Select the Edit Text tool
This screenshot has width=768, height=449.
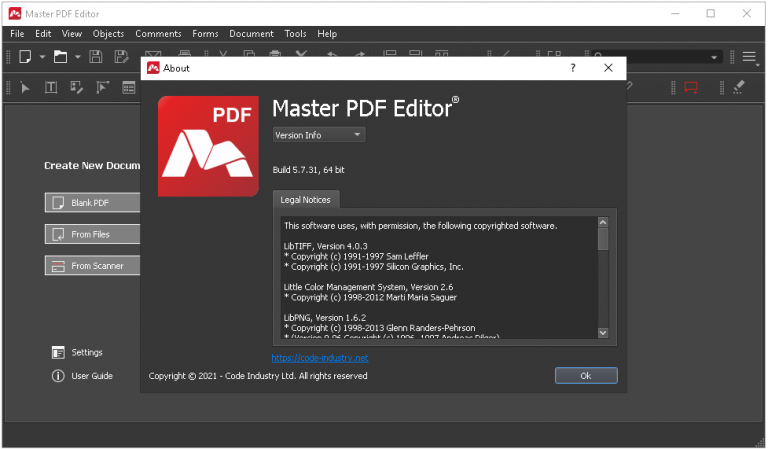pyautogui.click(x=51, y=88)
